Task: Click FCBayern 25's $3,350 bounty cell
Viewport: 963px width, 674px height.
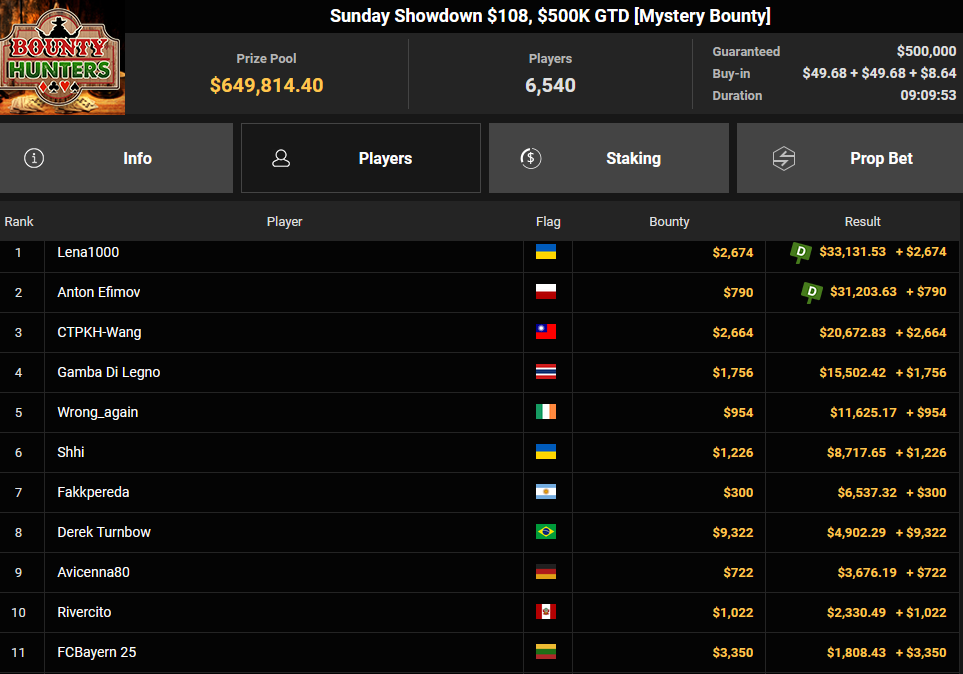Action: click(x=669, y=652)
